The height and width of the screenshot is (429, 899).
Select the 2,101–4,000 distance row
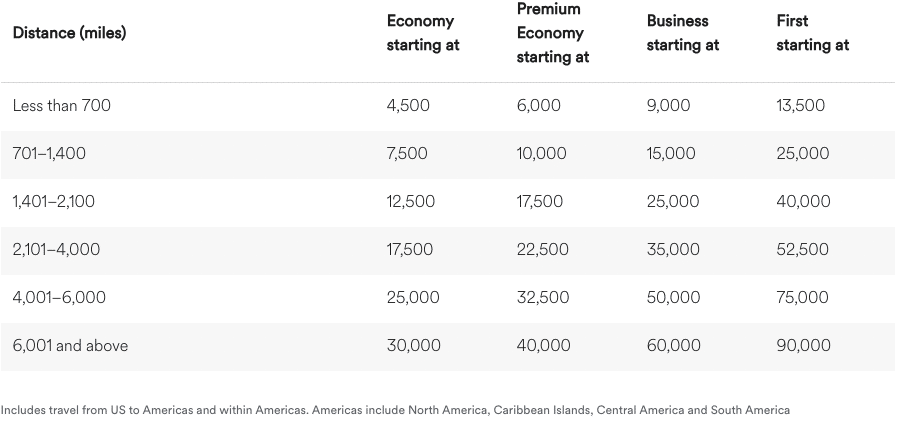(56, 249)
